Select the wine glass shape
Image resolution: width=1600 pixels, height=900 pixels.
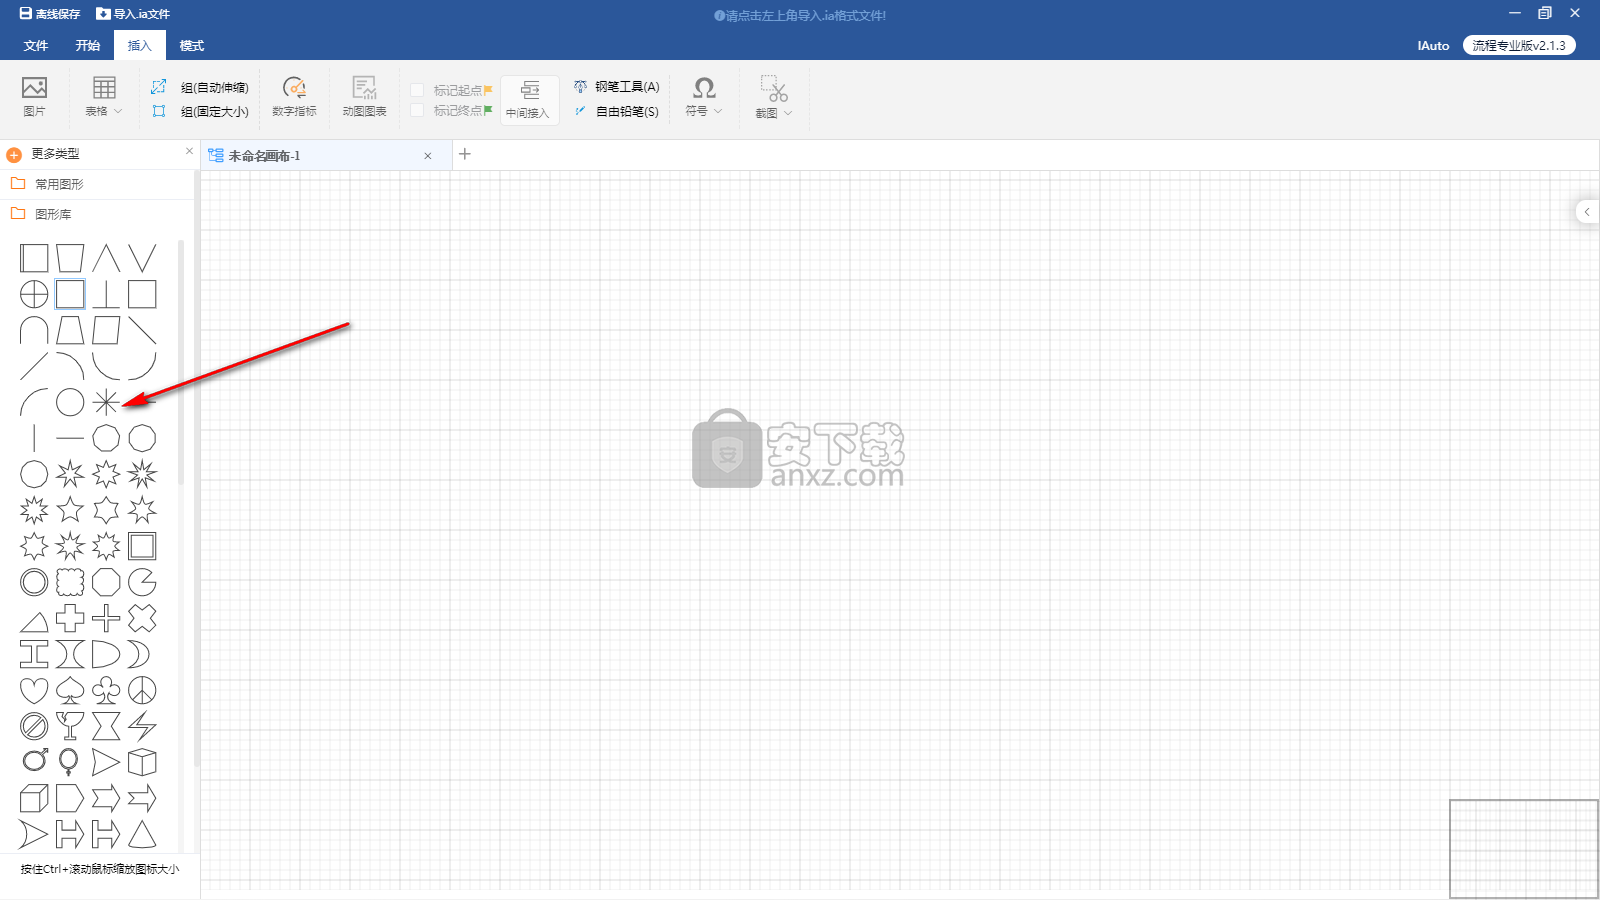click(70, 726)
